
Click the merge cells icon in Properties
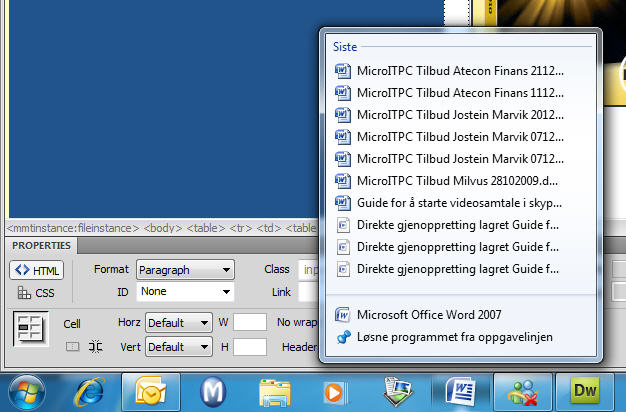[x=72, y=346]
